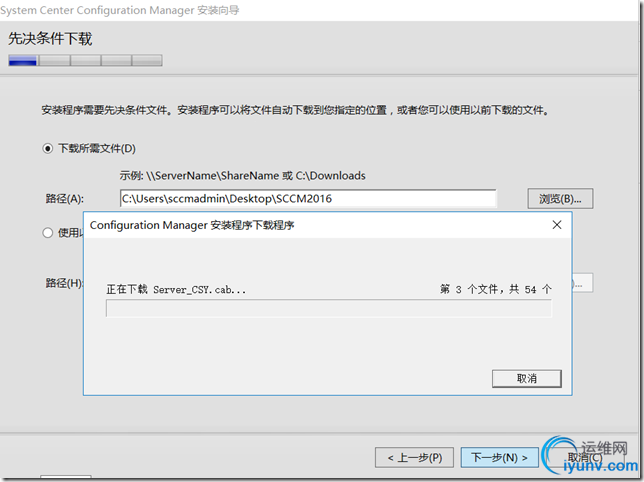Click the wizard step progress indicator
The width and height of the screenshot is (644, 482).
pyautogui.click(x=85, y=60)
